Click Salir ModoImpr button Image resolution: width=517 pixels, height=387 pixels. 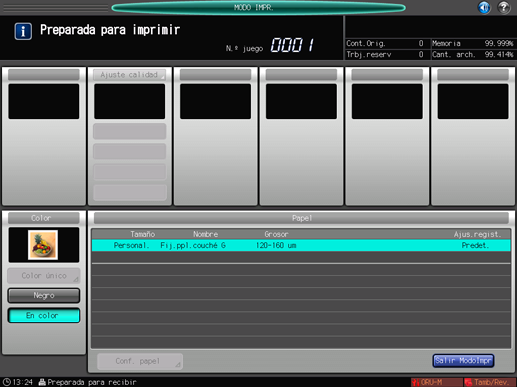(x=463, y=361)
